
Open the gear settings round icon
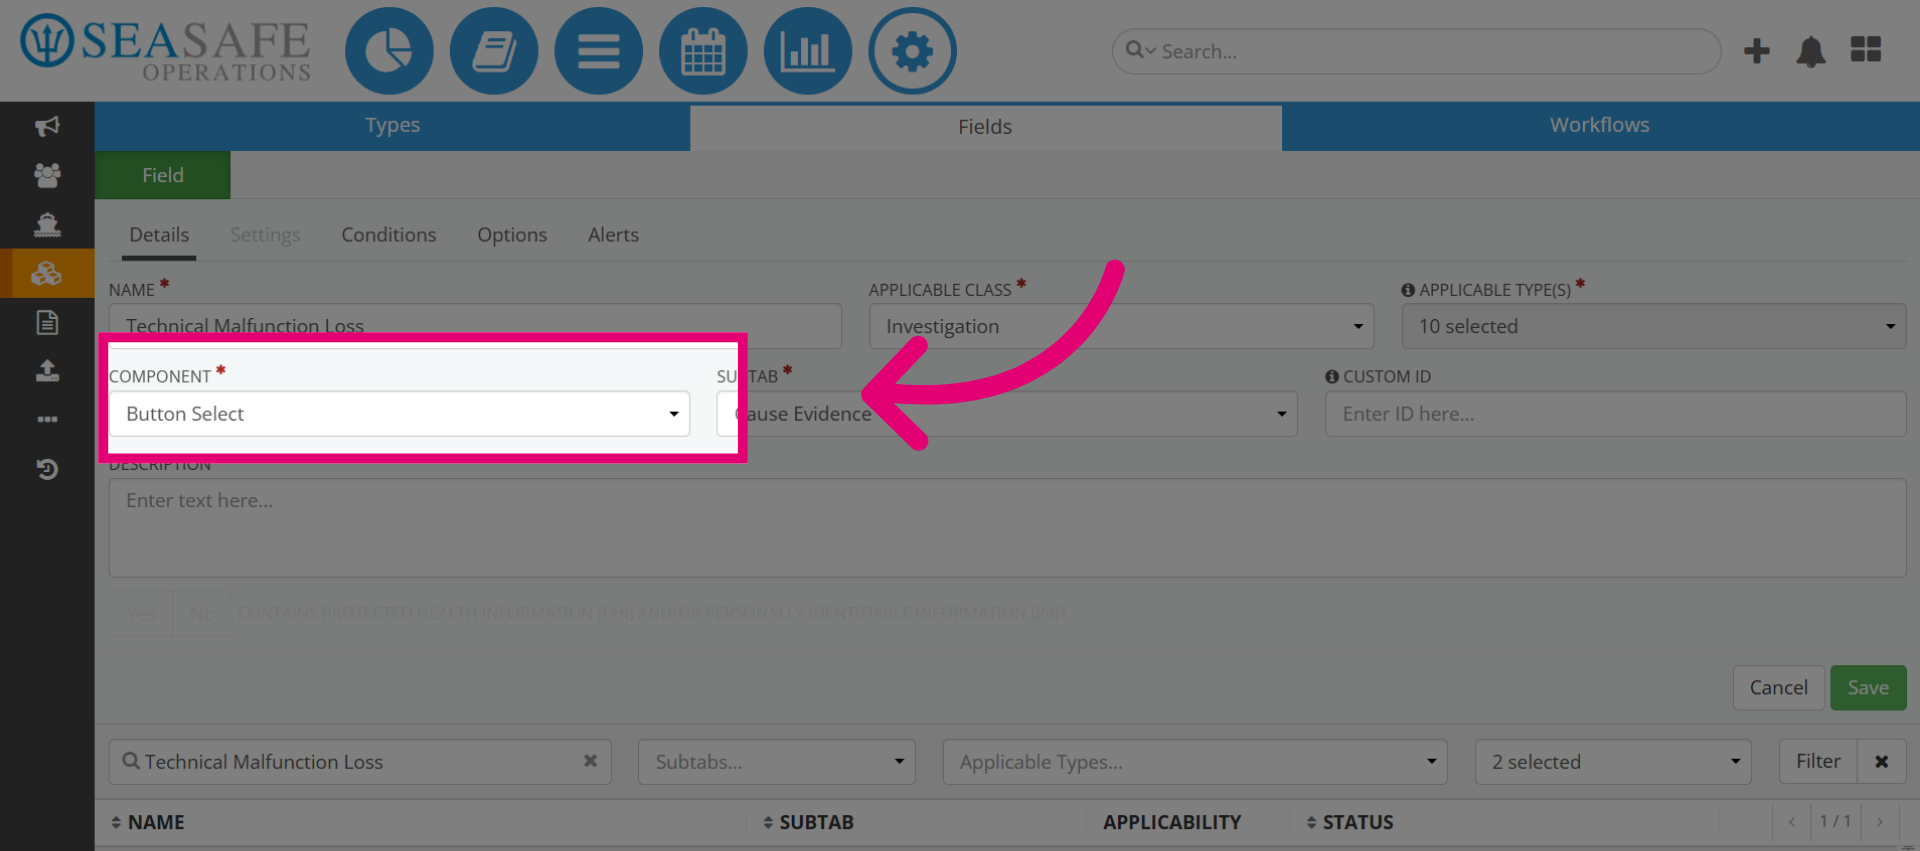tap(912, 51)
